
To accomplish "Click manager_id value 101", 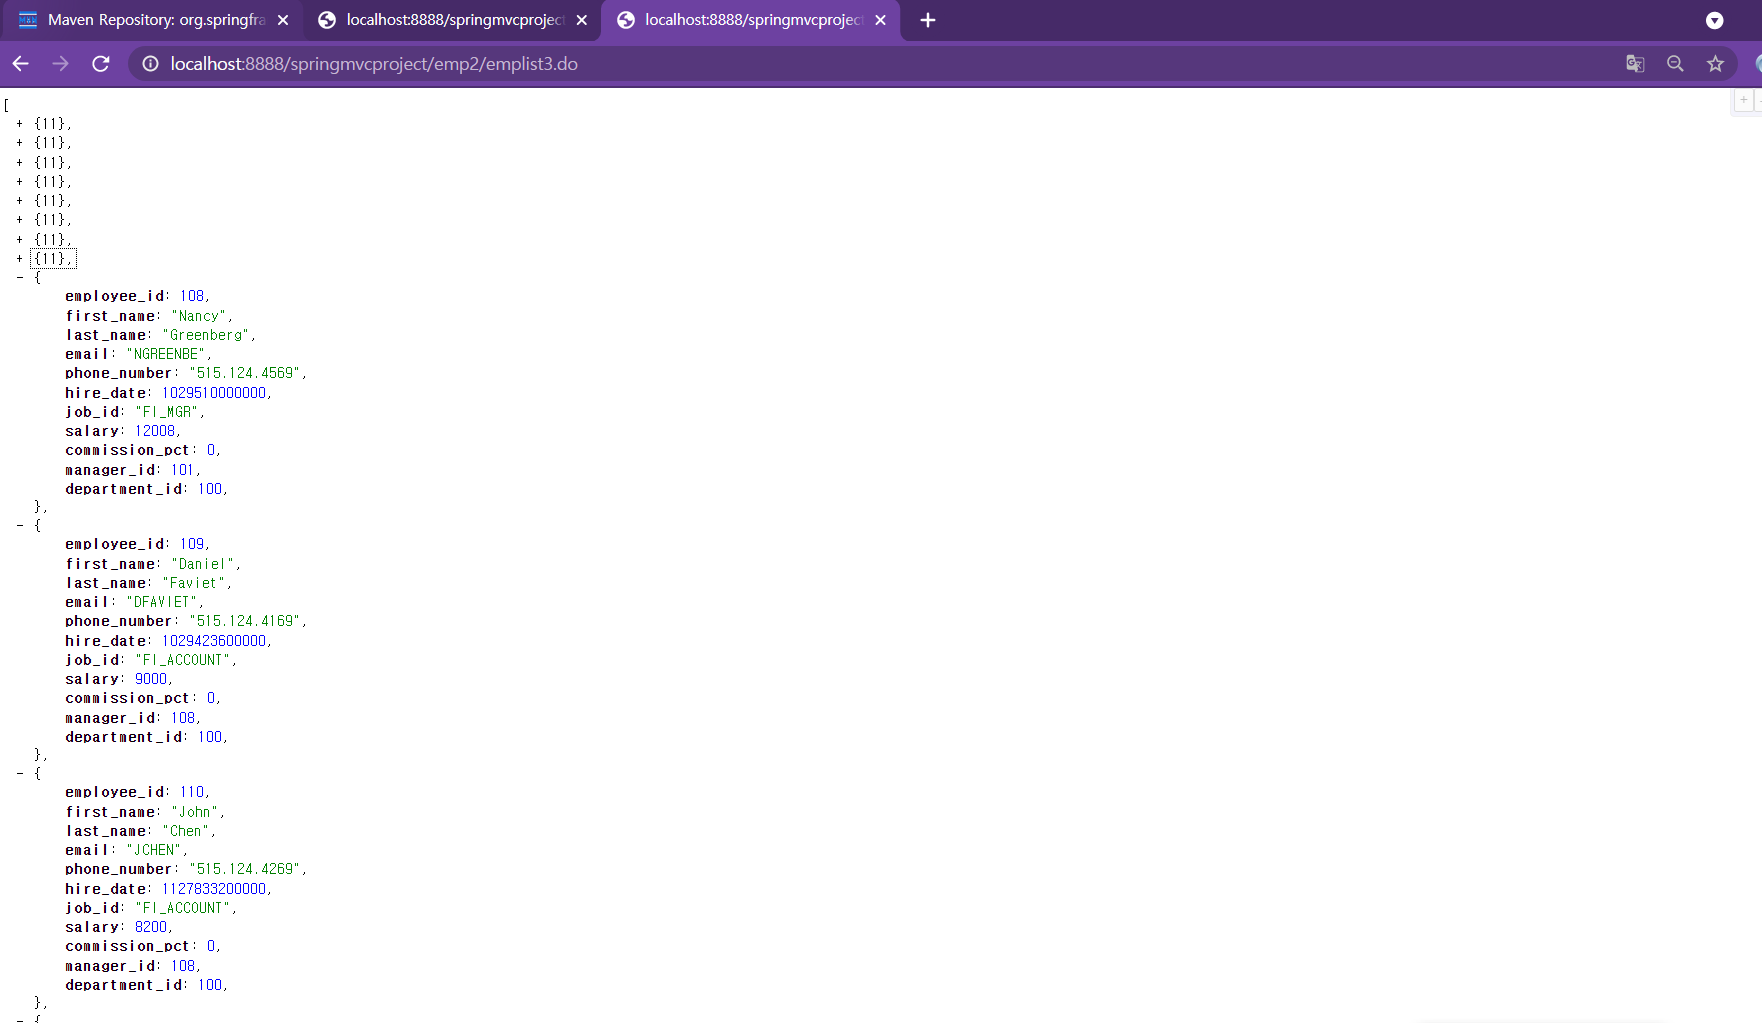I will click(182, 470).
